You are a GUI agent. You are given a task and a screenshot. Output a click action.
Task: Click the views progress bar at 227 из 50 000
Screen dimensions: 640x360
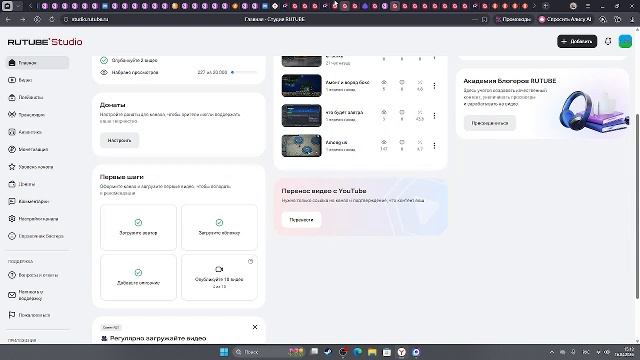(x=244, y=72)
